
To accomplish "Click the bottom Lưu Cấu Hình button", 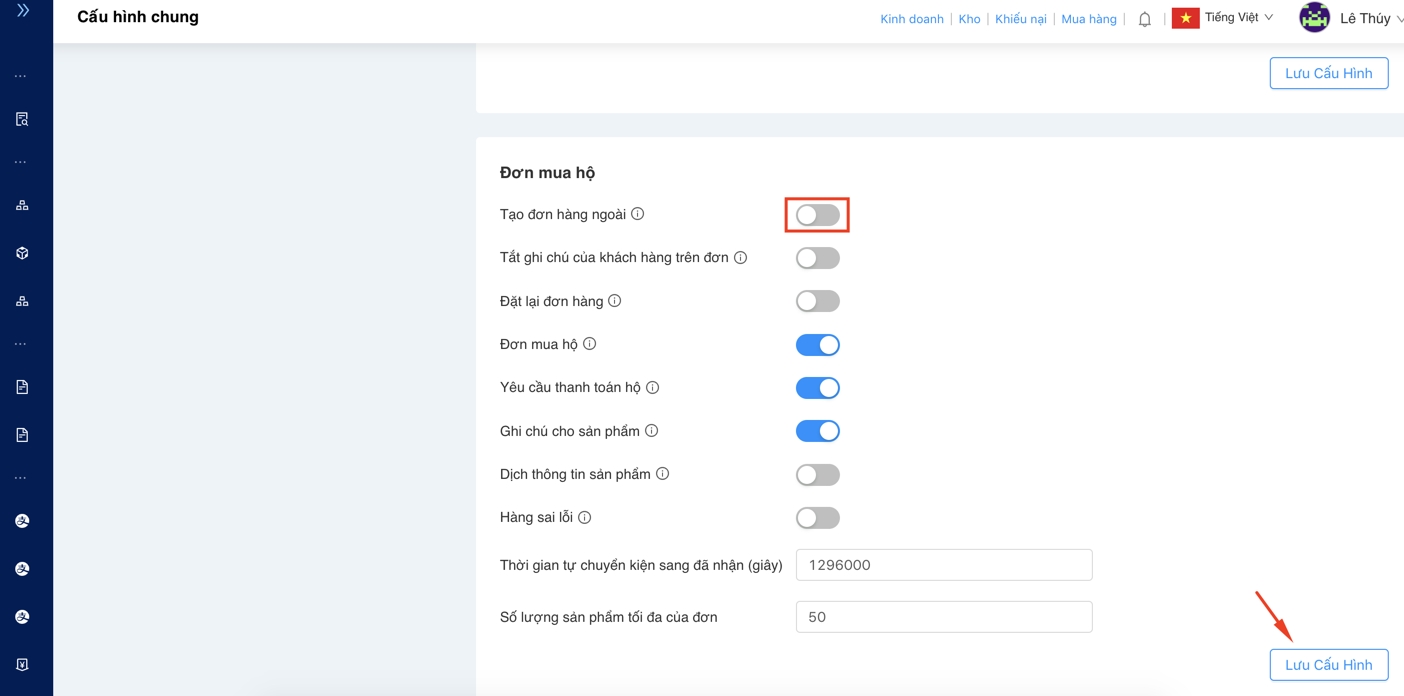I will click(x=1328, y=665).
